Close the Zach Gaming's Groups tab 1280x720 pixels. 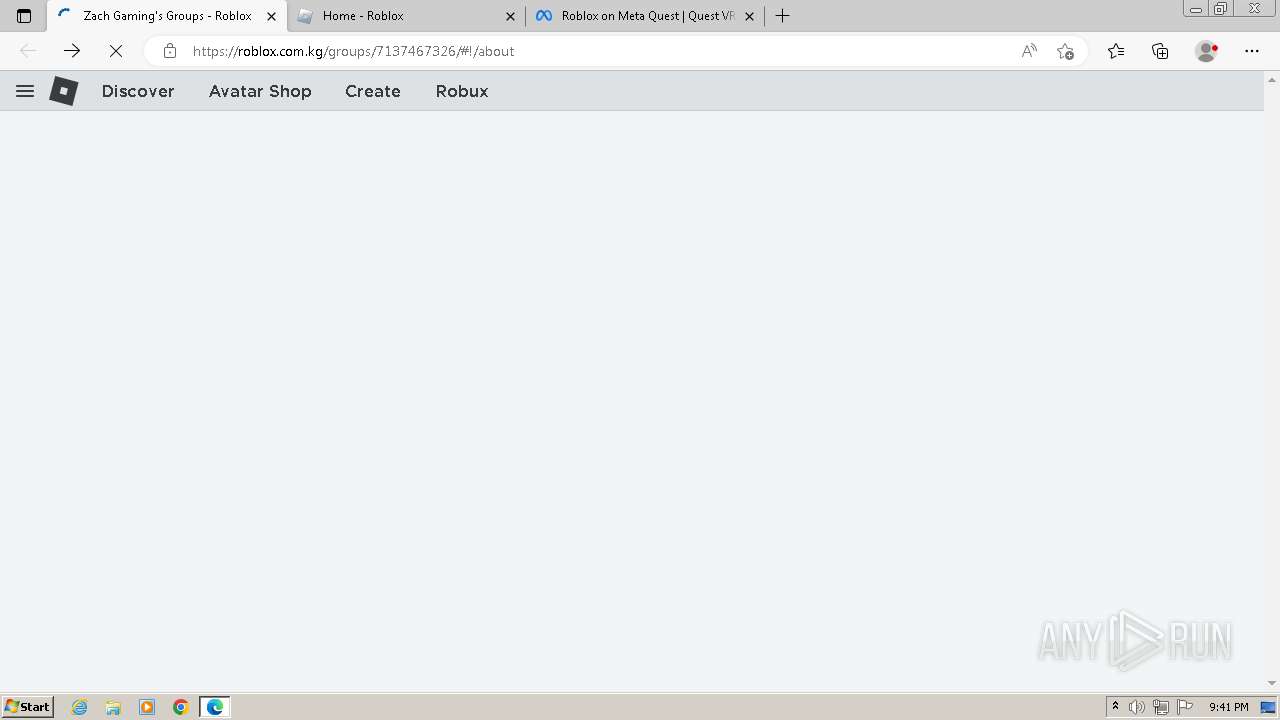[271, 16]
